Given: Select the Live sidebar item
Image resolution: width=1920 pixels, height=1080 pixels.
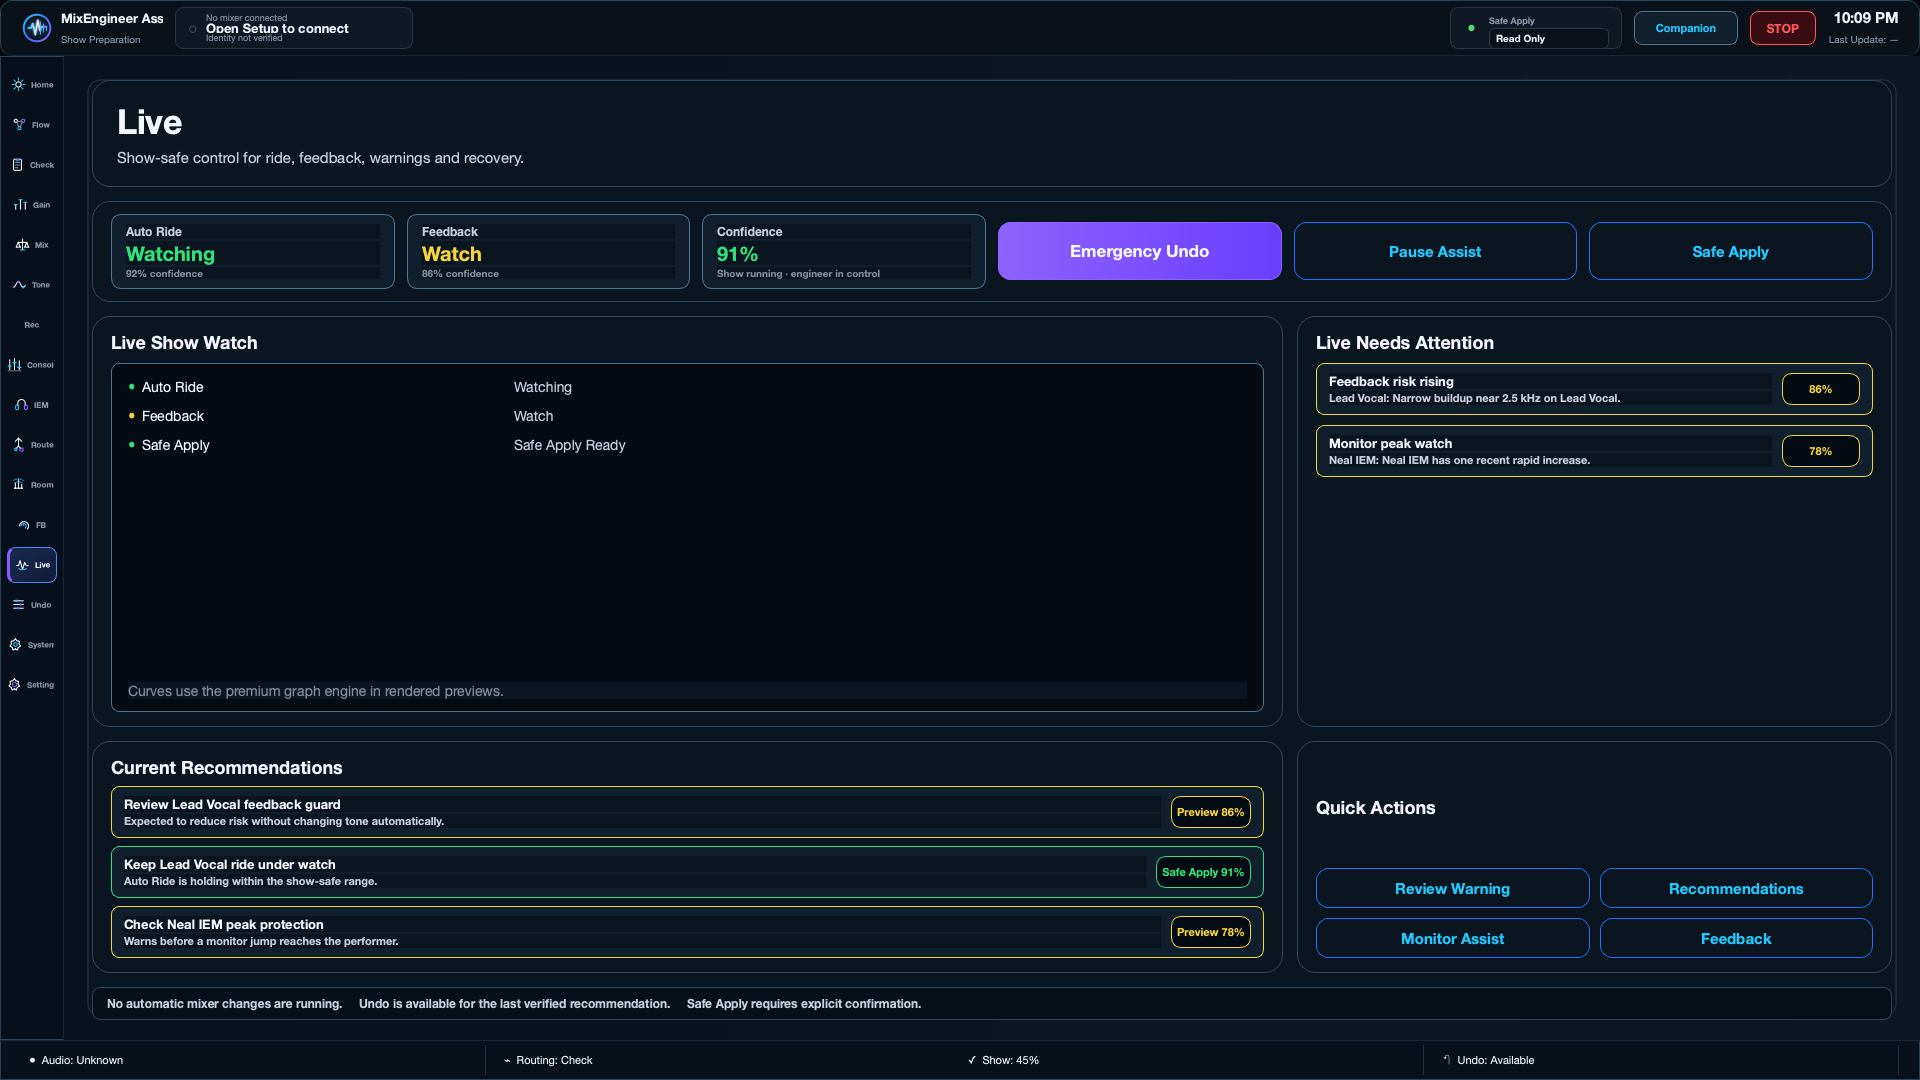Looking at the screenshot, I should 32,565.
